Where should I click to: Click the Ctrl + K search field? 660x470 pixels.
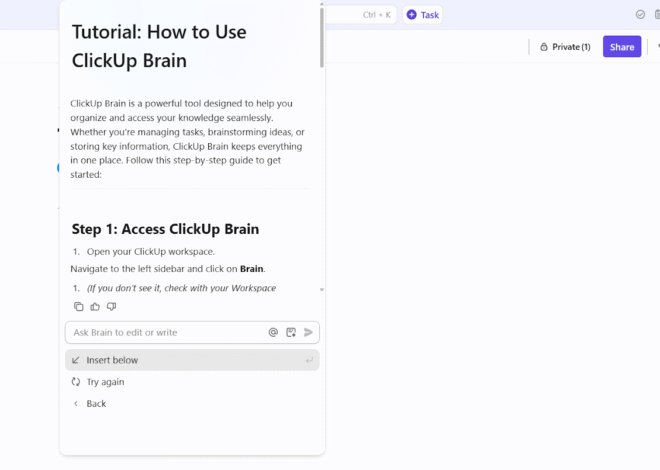[361, 15]
